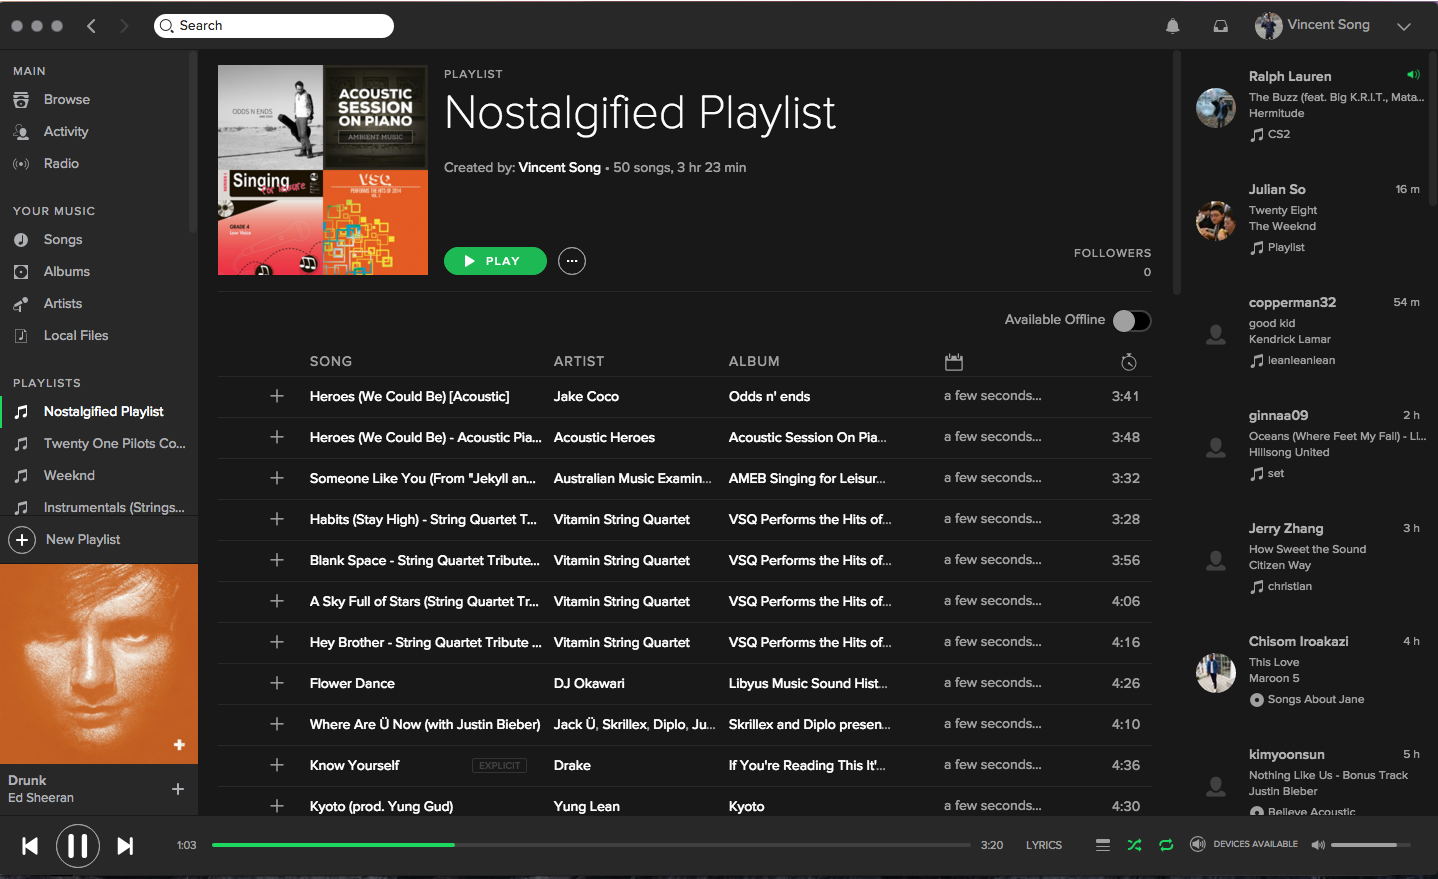Expand the Vincent Song account dropdown
The image size is (1438, 879).
coord(1404,27)
